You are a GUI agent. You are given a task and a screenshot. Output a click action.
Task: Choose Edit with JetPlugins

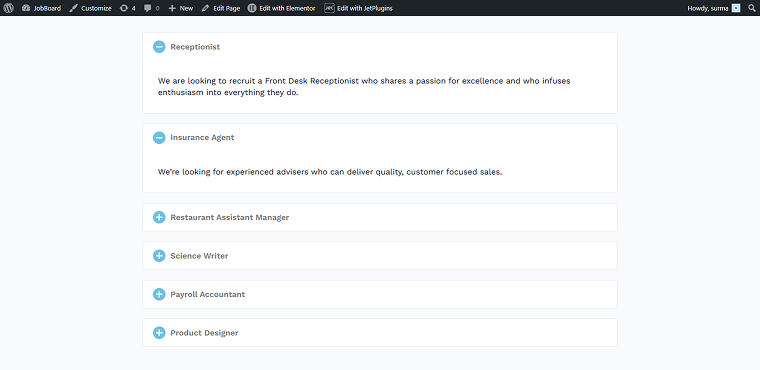pos(358,8)
